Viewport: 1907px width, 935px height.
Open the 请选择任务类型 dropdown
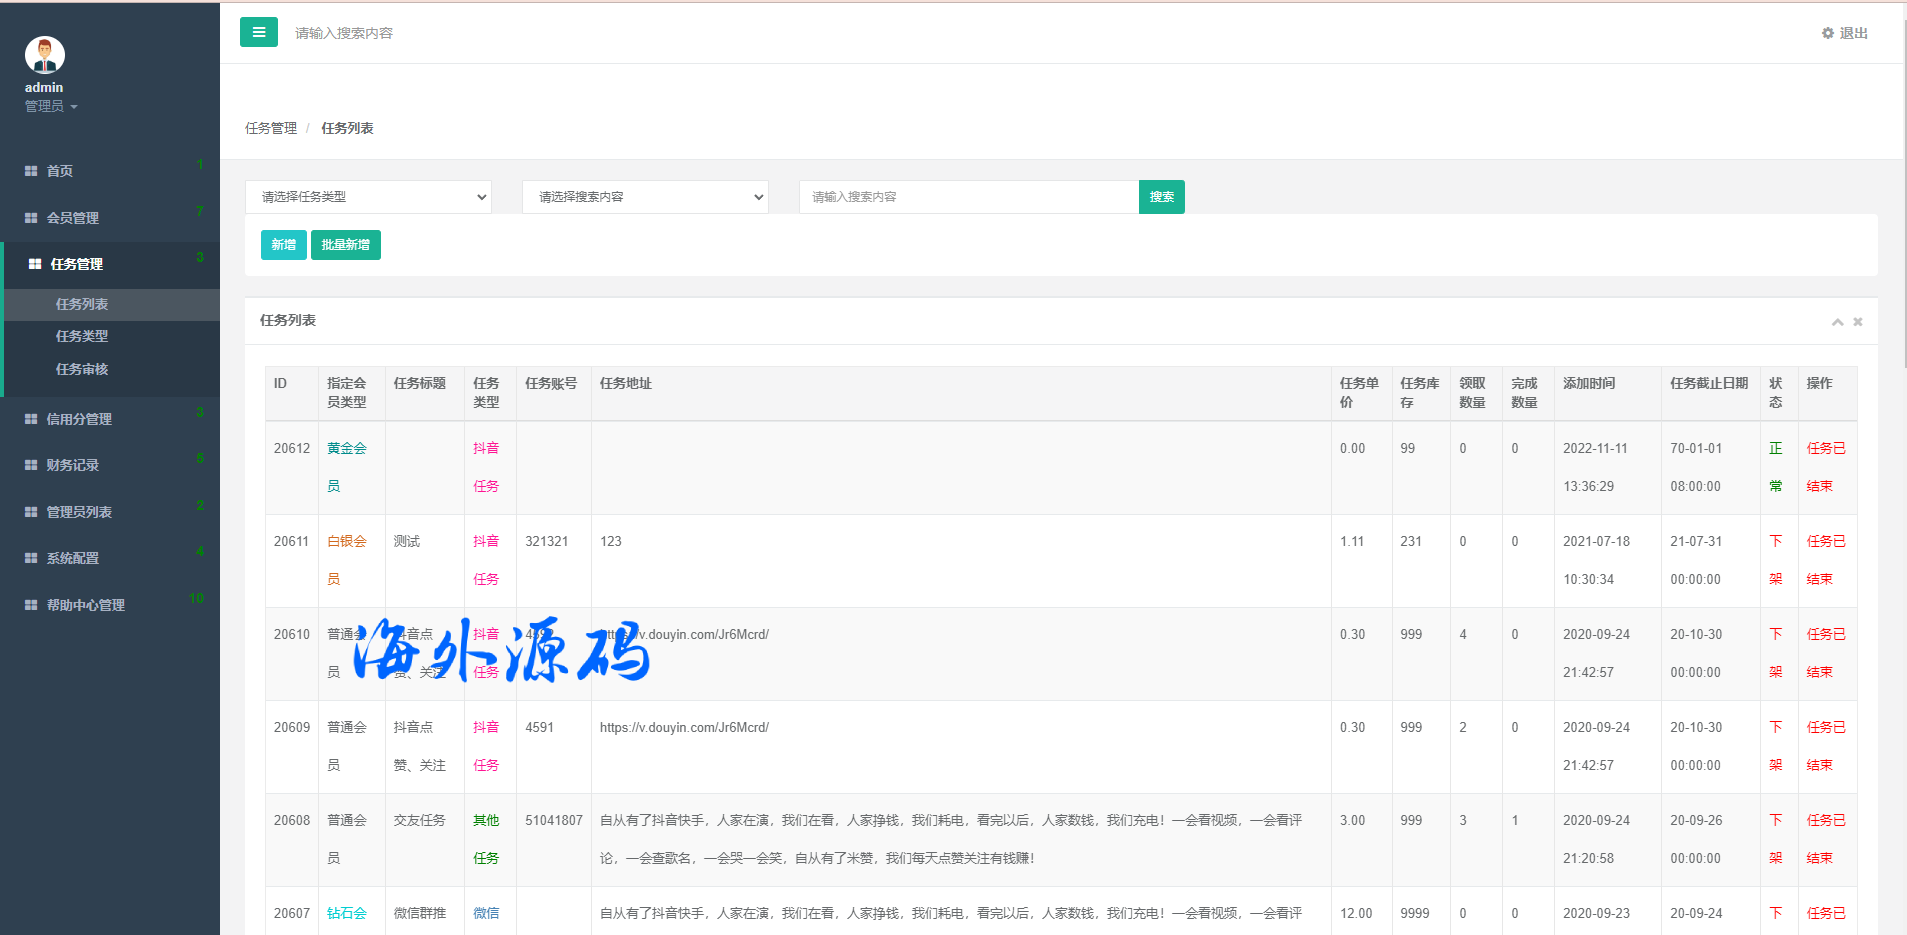click(x=368, y=197)
